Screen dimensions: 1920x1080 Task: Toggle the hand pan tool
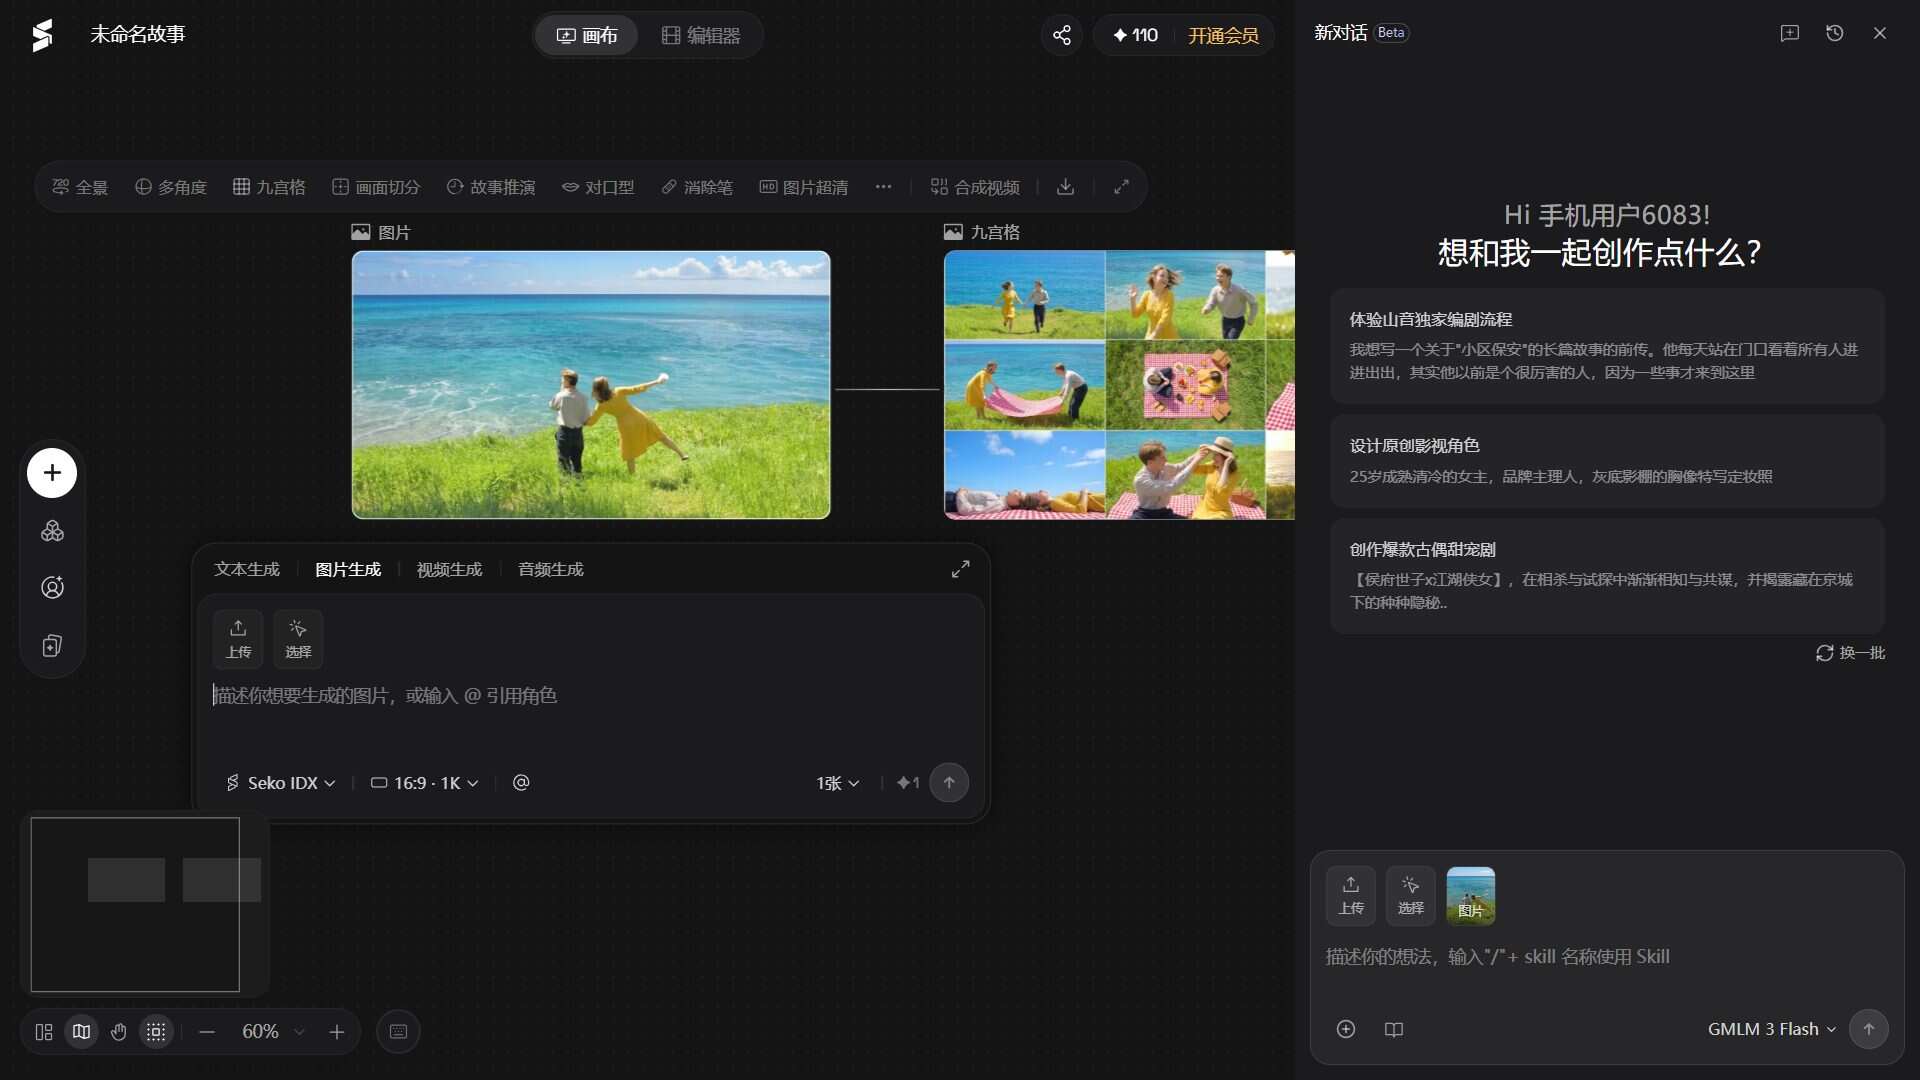coord(119,1032)
